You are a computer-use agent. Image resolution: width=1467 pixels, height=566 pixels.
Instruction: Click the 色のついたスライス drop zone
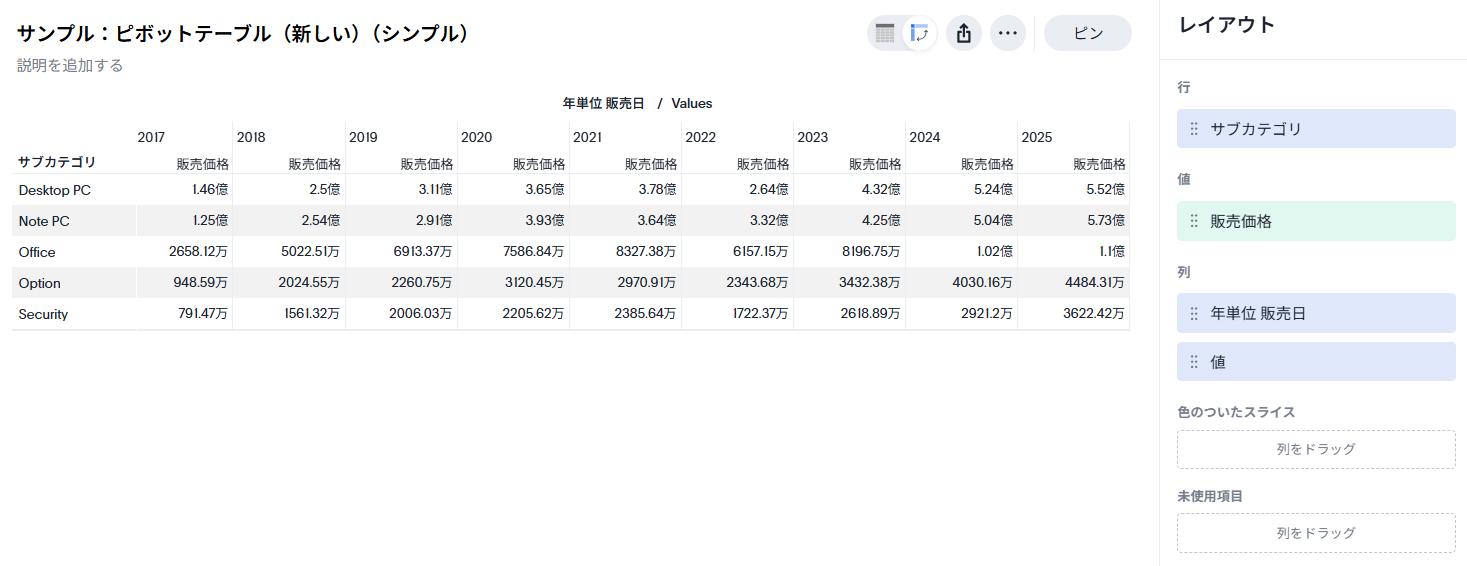click(x=1316, y=449)
